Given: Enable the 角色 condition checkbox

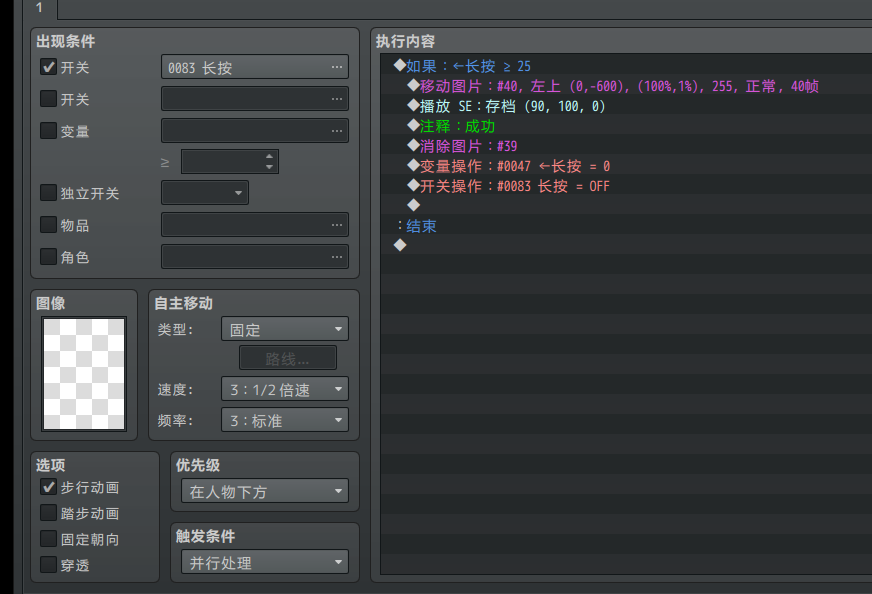Looking at the screenshot, I should pos(49,256).
